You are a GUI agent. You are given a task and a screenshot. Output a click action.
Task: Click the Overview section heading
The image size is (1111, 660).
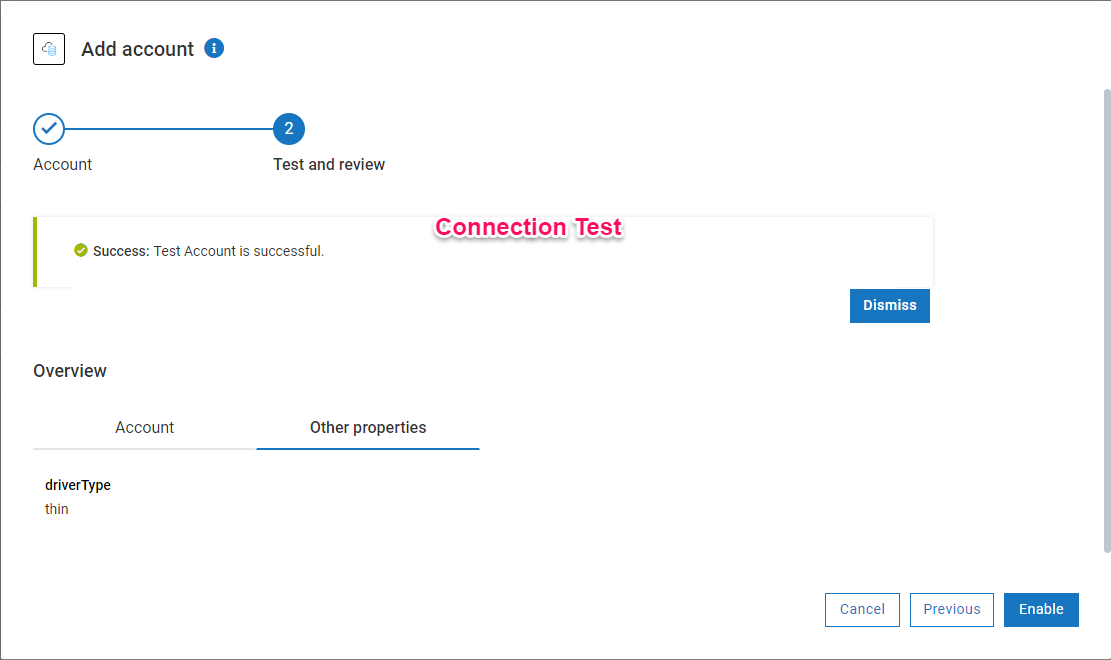[x=70, y=371]
